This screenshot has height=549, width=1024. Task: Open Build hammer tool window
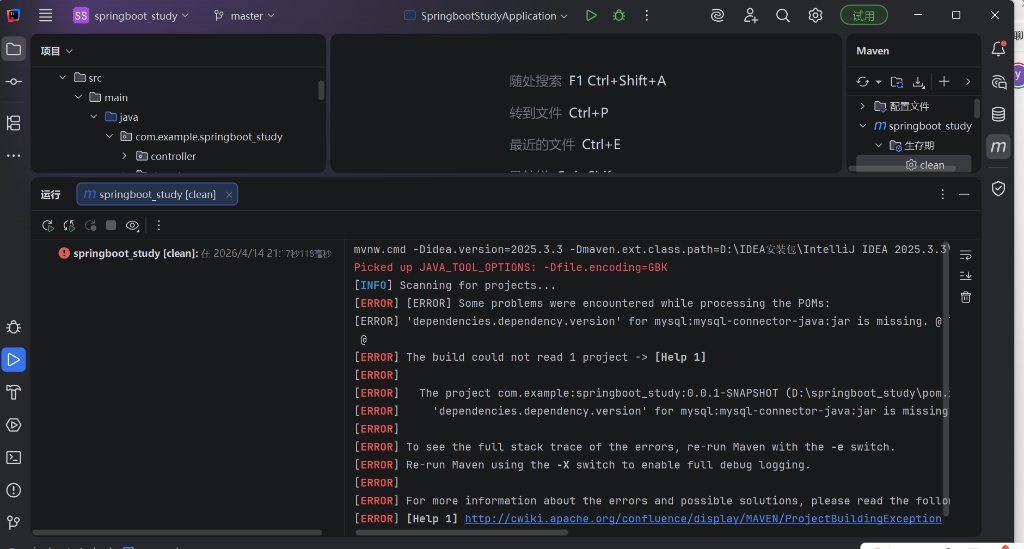[x=14, y=392]
